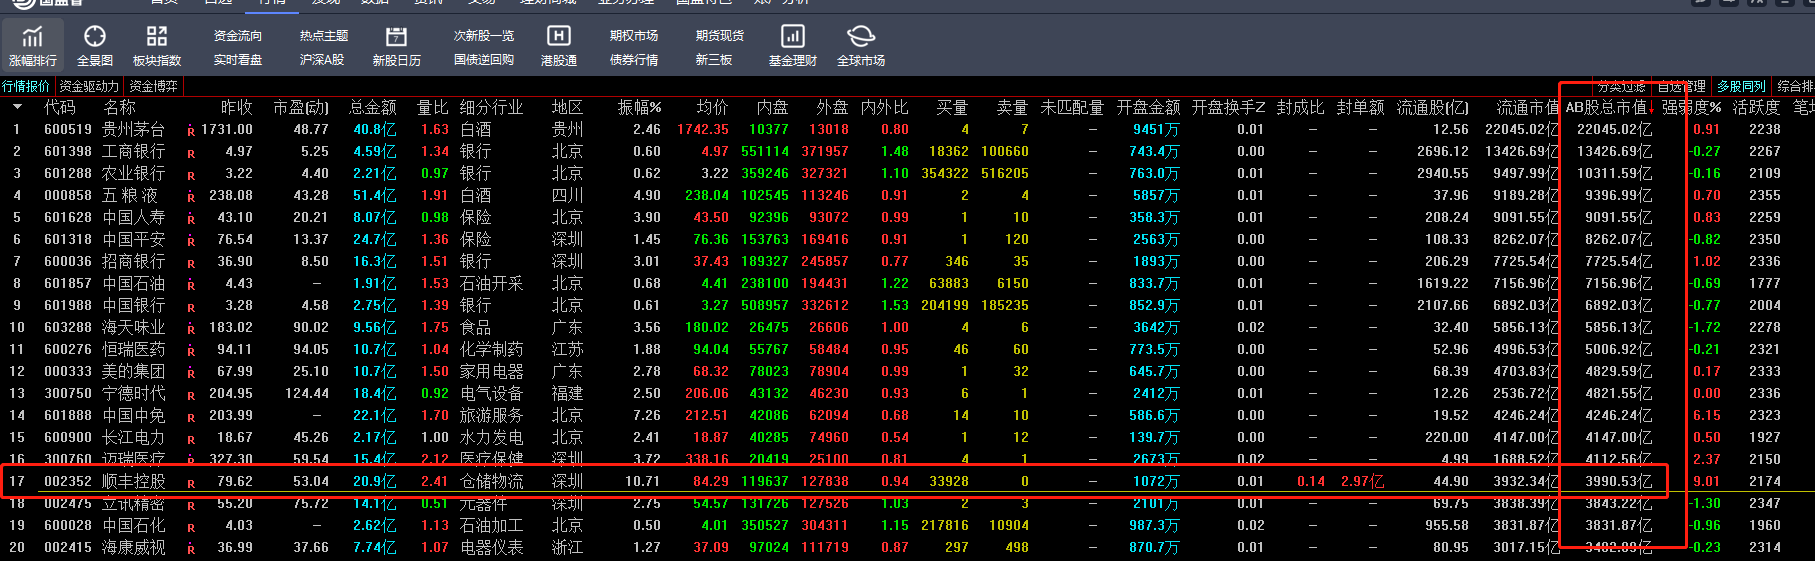Sort by the 总金额 column header
Image resolution: width=1815 pixels, height=561 pixels.
[x=372, y=107]
